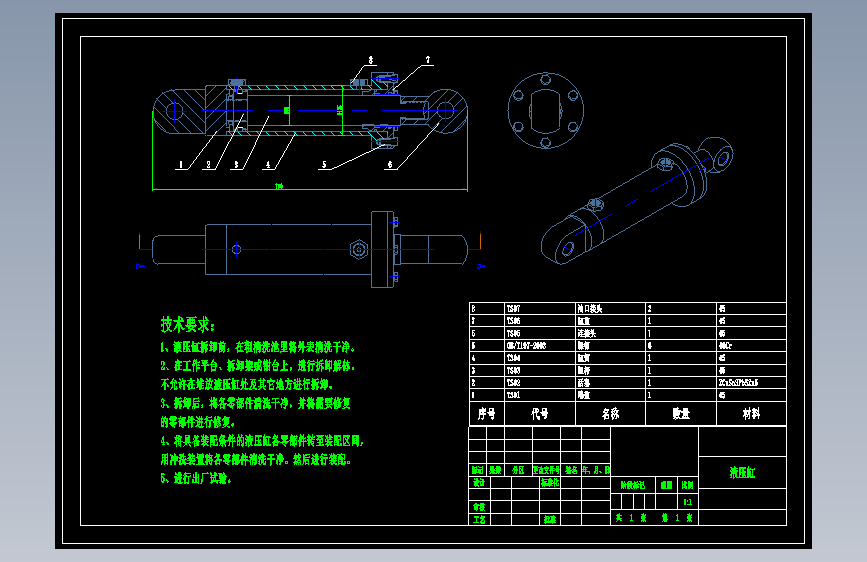Click the '工艺' label in title block
The width and height of the screenshot is (867, 562).
pos(479,519)
